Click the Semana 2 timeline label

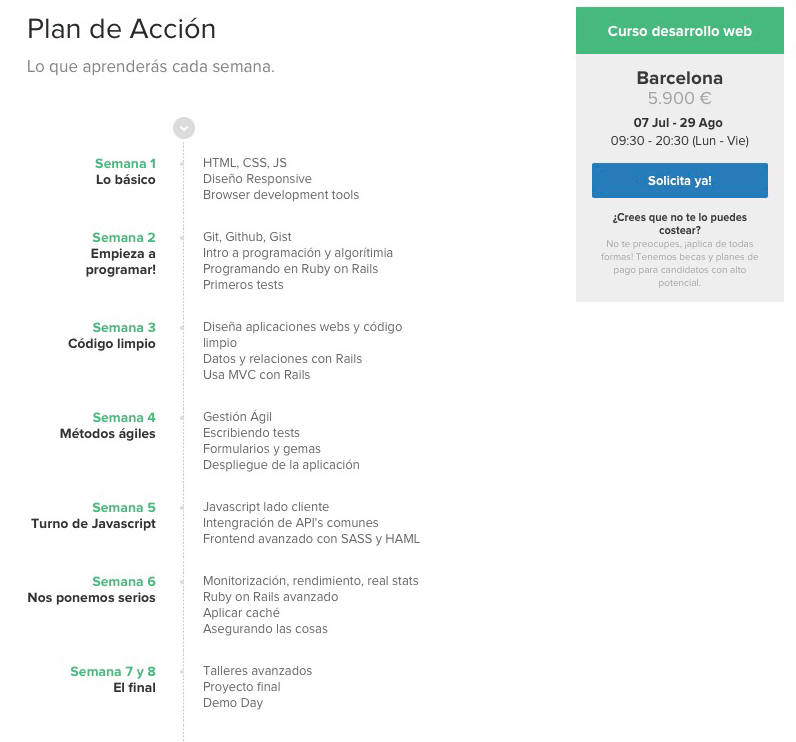pos(124,238)
